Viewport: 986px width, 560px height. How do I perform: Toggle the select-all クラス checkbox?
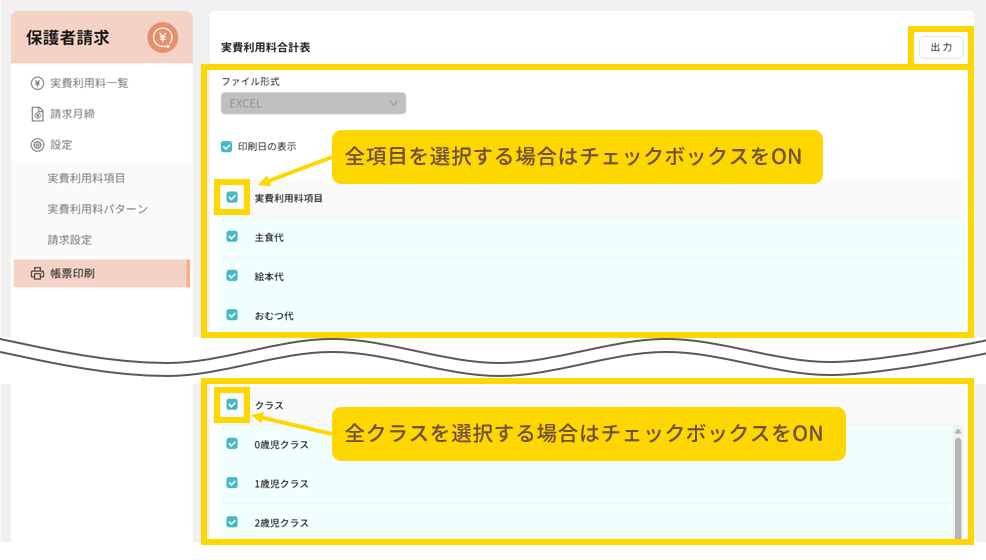point(232,405)
